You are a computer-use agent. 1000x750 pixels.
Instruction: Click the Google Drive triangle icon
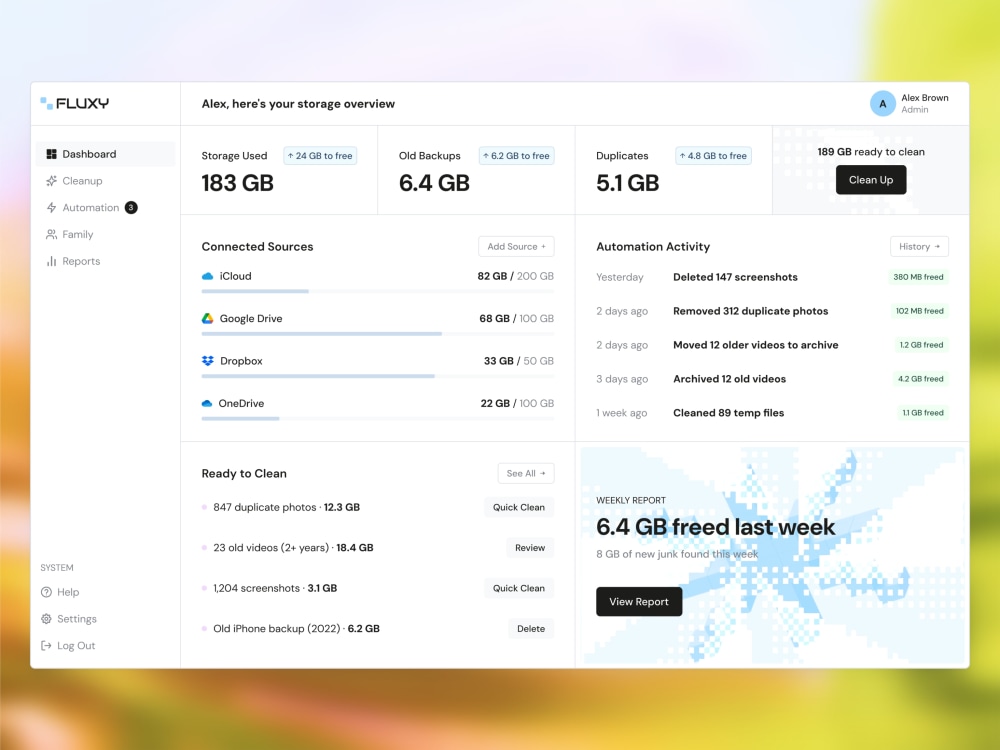(x=207, y=318)
